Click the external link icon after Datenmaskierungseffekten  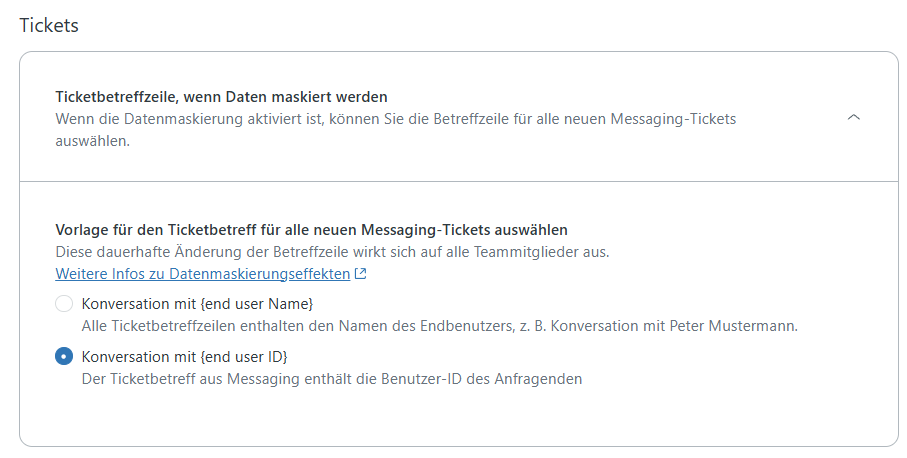pyautogui.click(x=361, y=274)
